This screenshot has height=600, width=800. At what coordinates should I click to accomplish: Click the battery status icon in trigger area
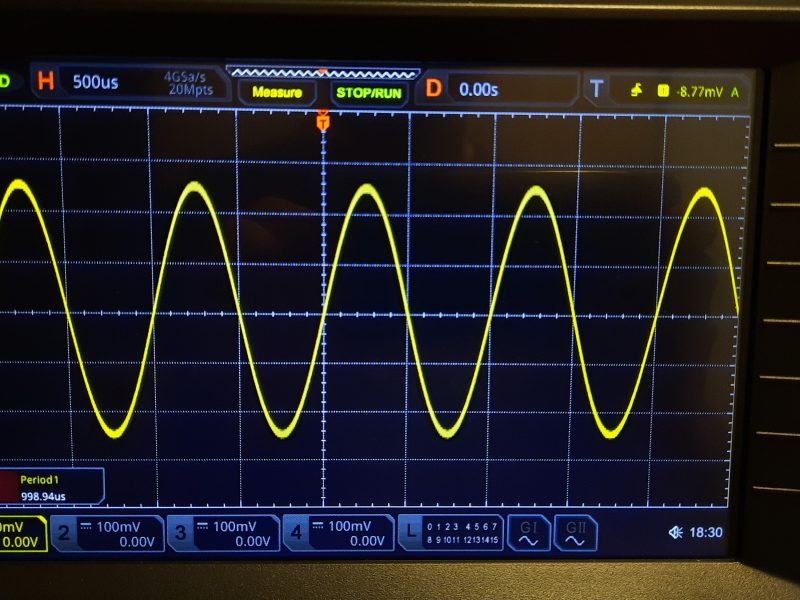[665, 90]
